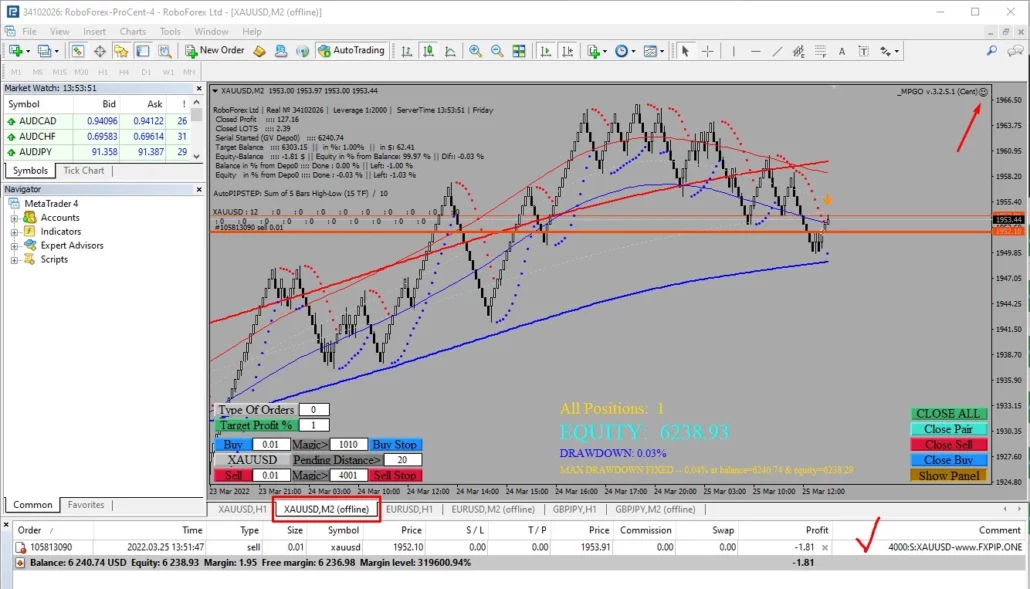Zoom out on the chart

[497, 51]
